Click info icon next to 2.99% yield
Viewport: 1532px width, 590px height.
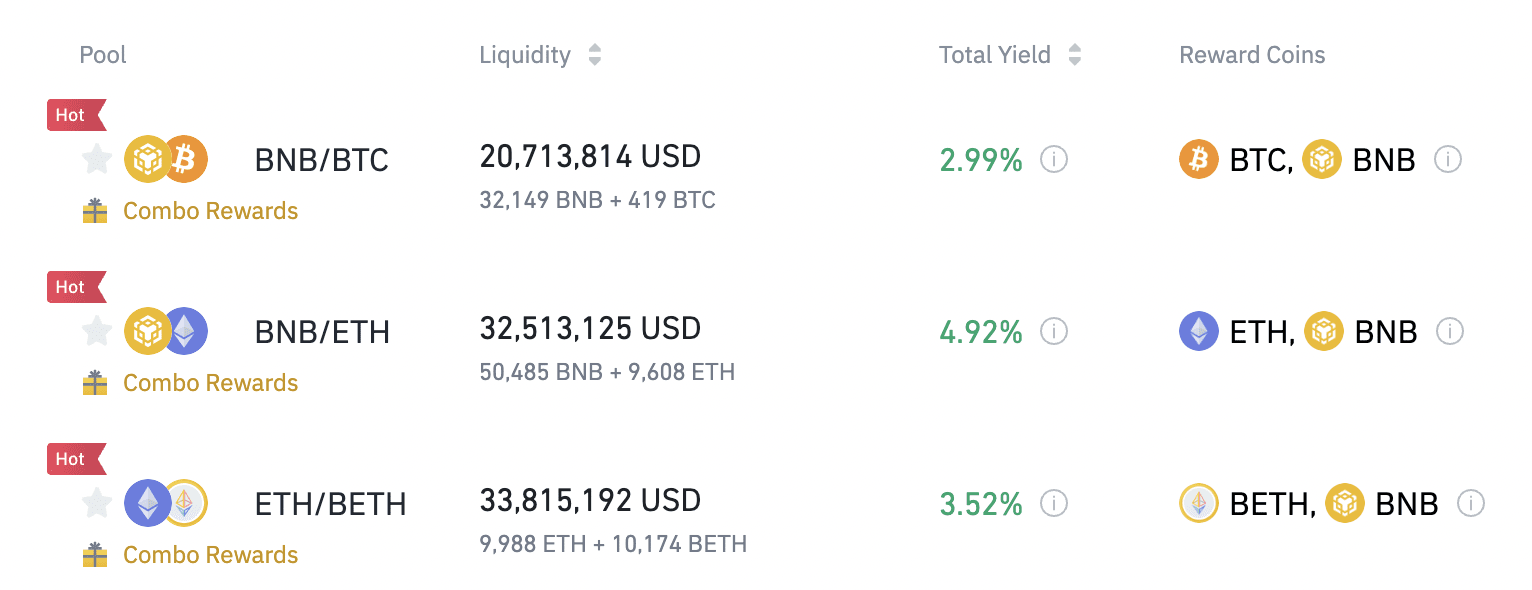tap(1054, 159)
